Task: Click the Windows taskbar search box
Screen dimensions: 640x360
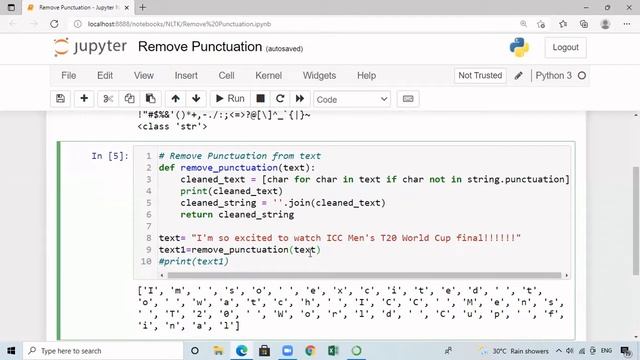Action: [103, 351]
